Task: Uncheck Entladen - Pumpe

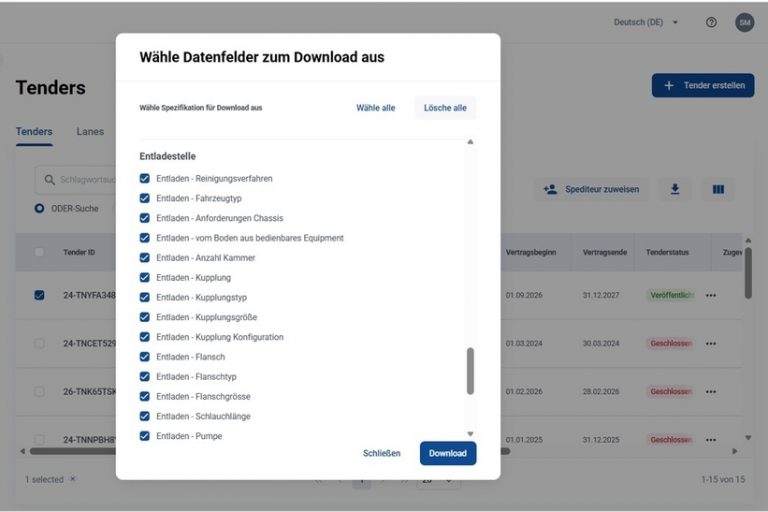Action: (x=144, y=436)
